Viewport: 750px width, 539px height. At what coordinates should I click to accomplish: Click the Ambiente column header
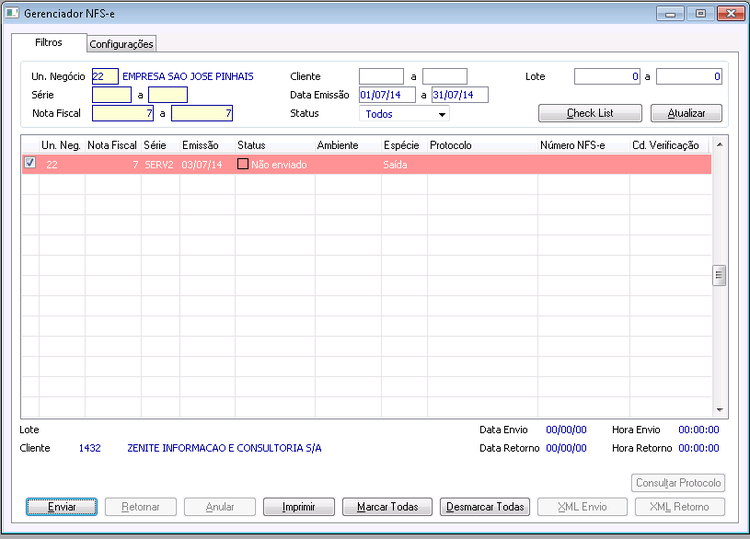pyautogui.click(x=348, y=145)
